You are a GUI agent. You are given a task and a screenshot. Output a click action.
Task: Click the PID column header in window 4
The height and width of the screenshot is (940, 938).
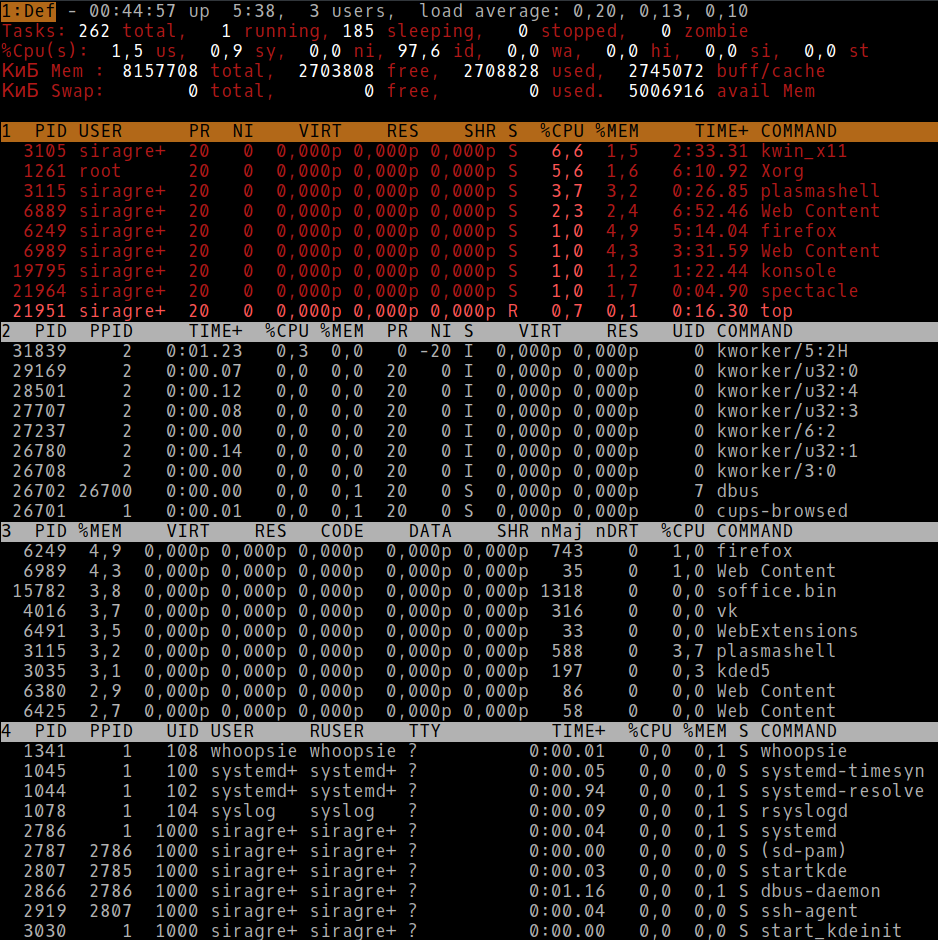50,731
